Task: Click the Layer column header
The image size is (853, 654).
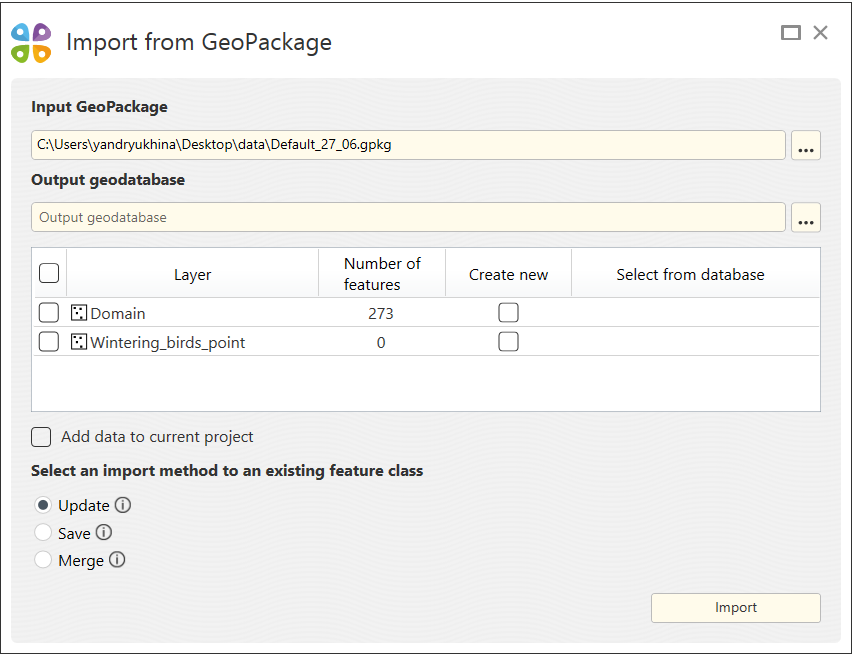Action: point(193,274)
